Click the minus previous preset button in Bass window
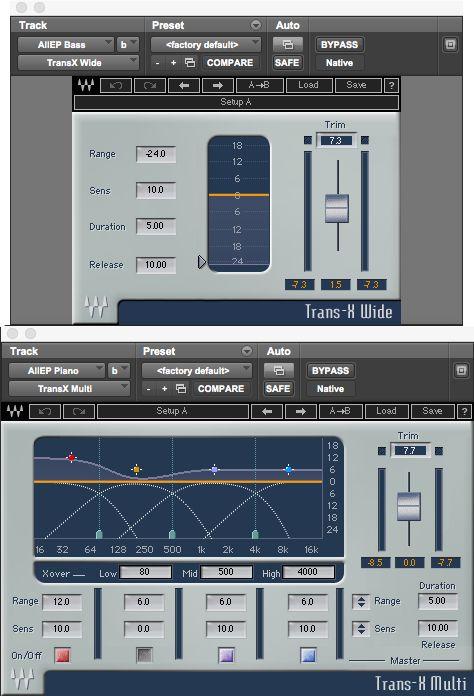474x696 pixels. pyautogui.click(x=158, y=63)
